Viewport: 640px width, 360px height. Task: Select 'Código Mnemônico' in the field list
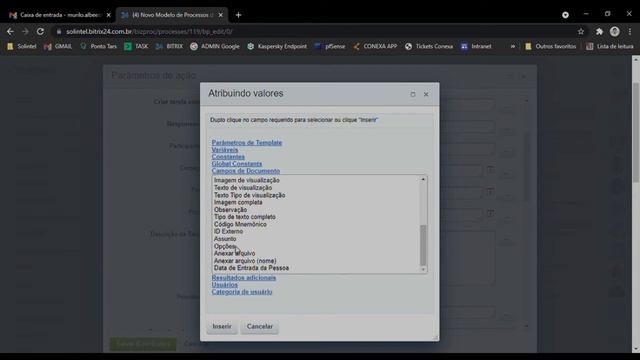click(x=240, y=224)
